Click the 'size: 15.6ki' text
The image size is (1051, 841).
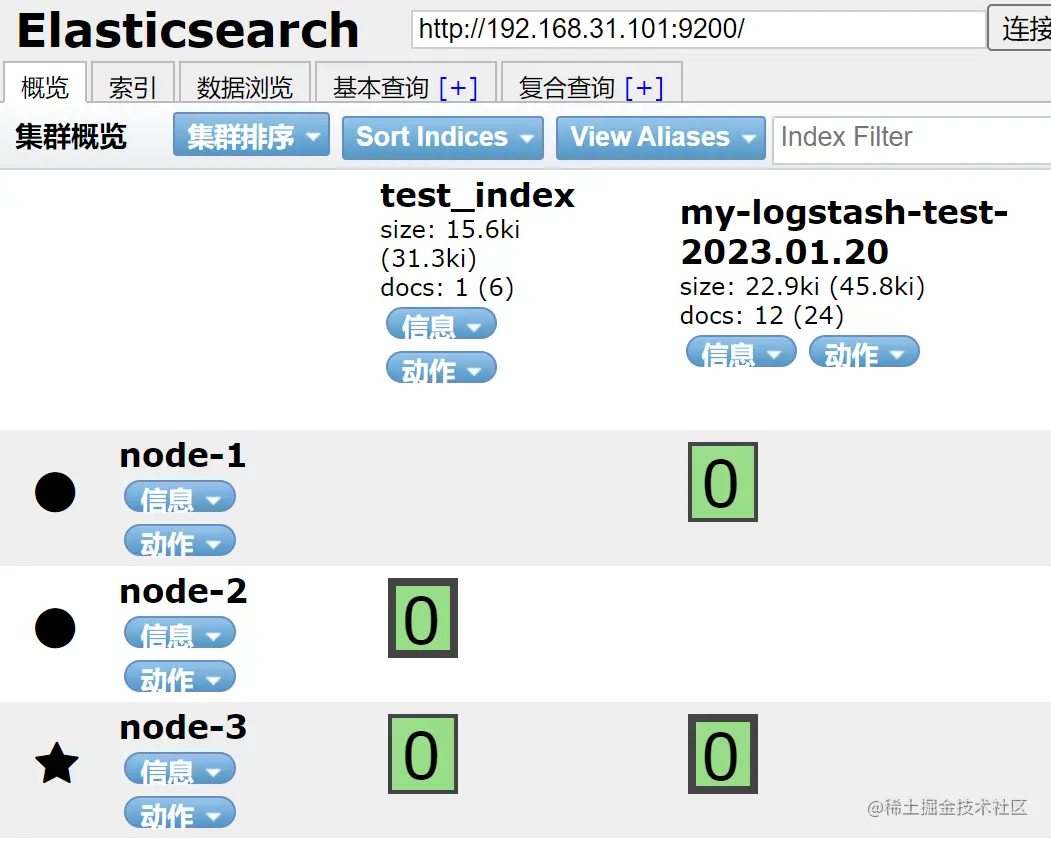450,229
